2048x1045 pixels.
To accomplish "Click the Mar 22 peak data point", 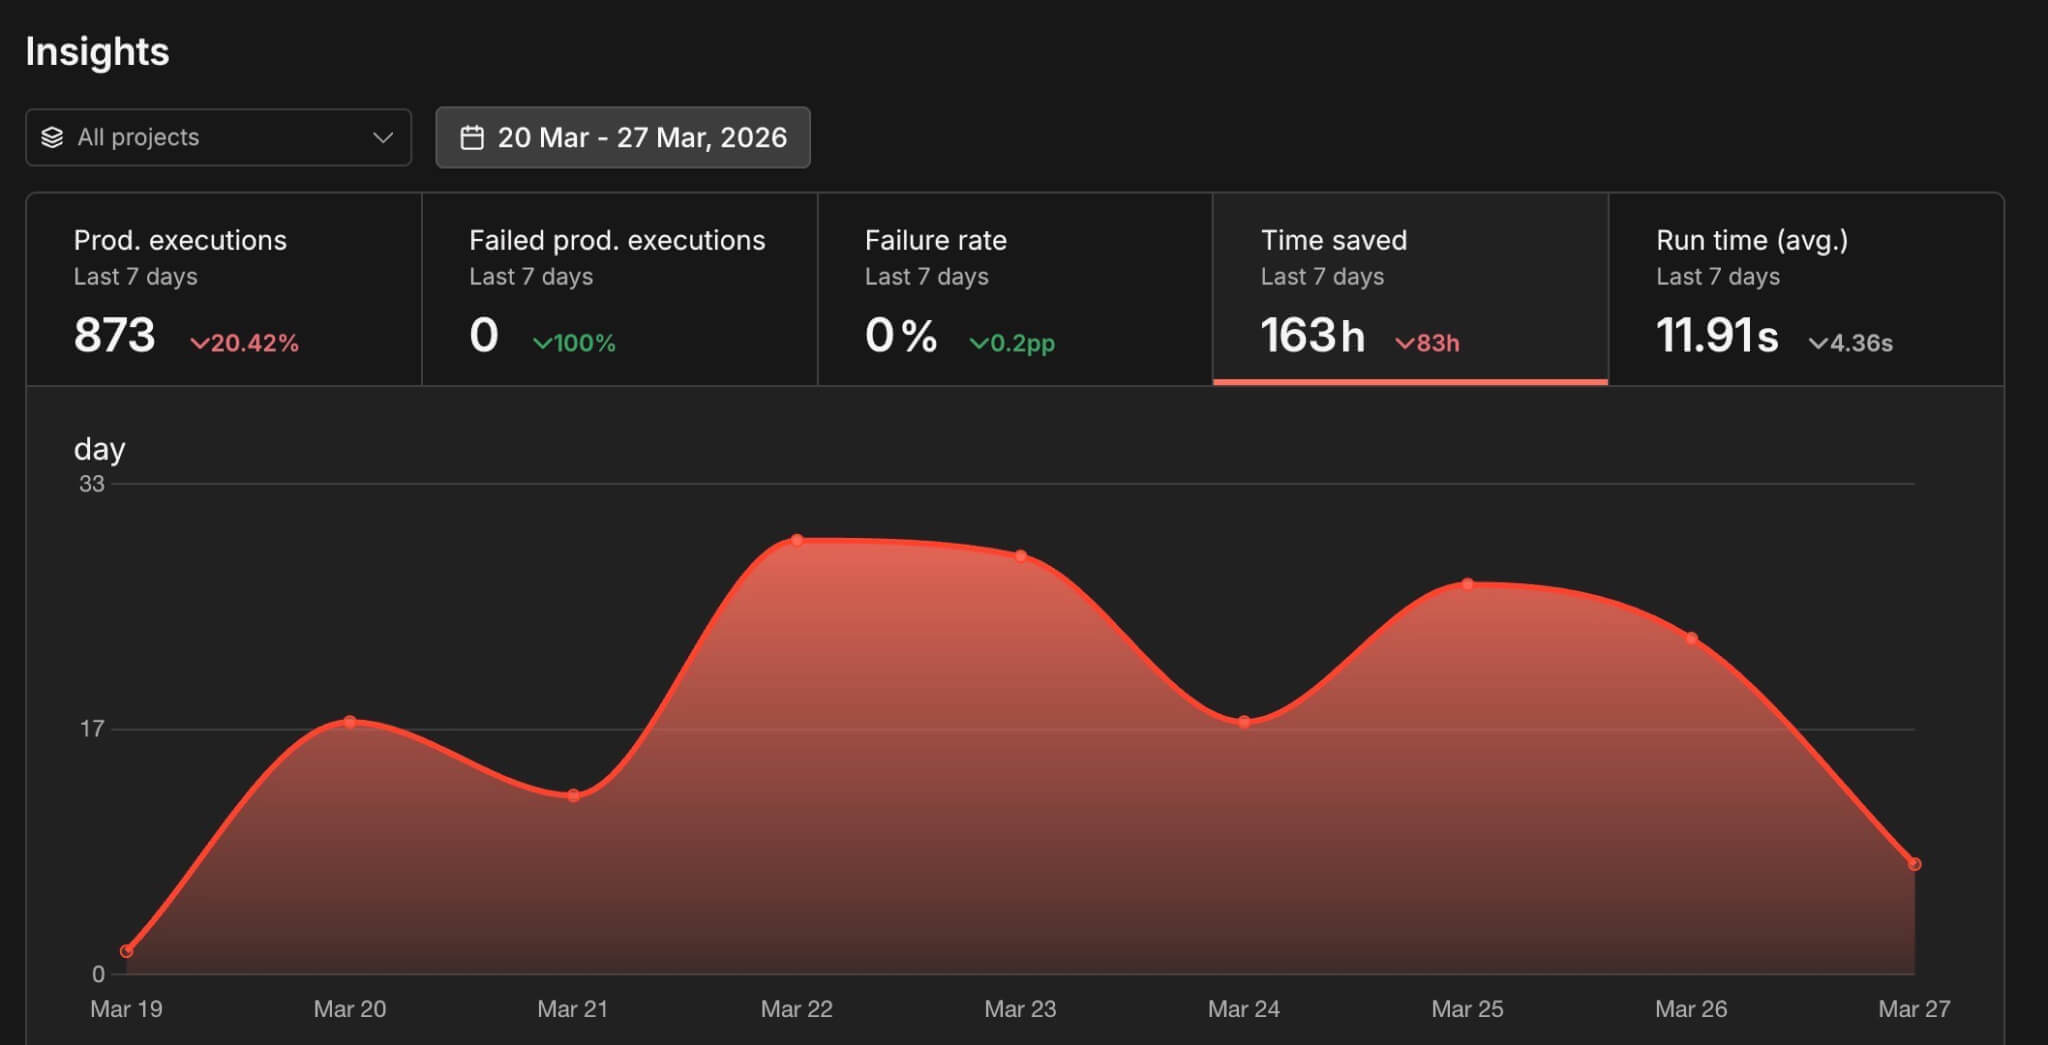I will coord(797,541).
